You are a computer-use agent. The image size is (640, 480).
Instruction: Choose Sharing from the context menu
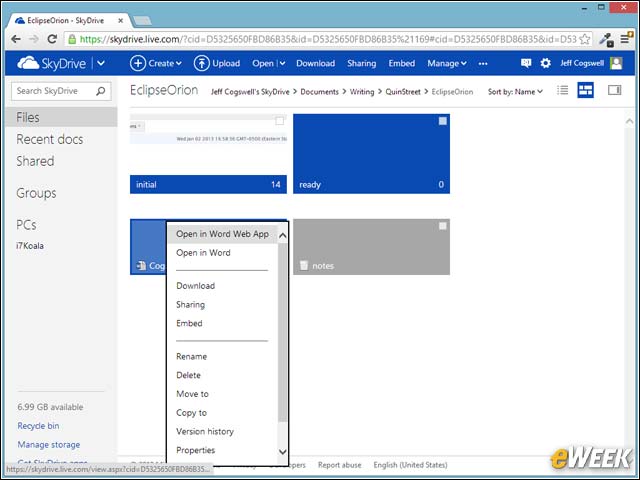point(191,304)
